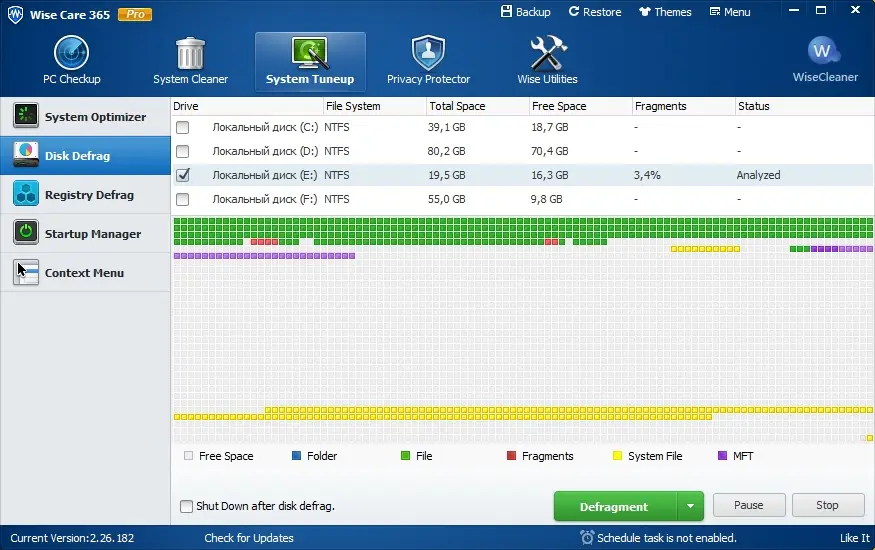Image resolution: width=875 pixels, height=550 pixels.
Task: Click the Like It link
Action: [855, 538]
